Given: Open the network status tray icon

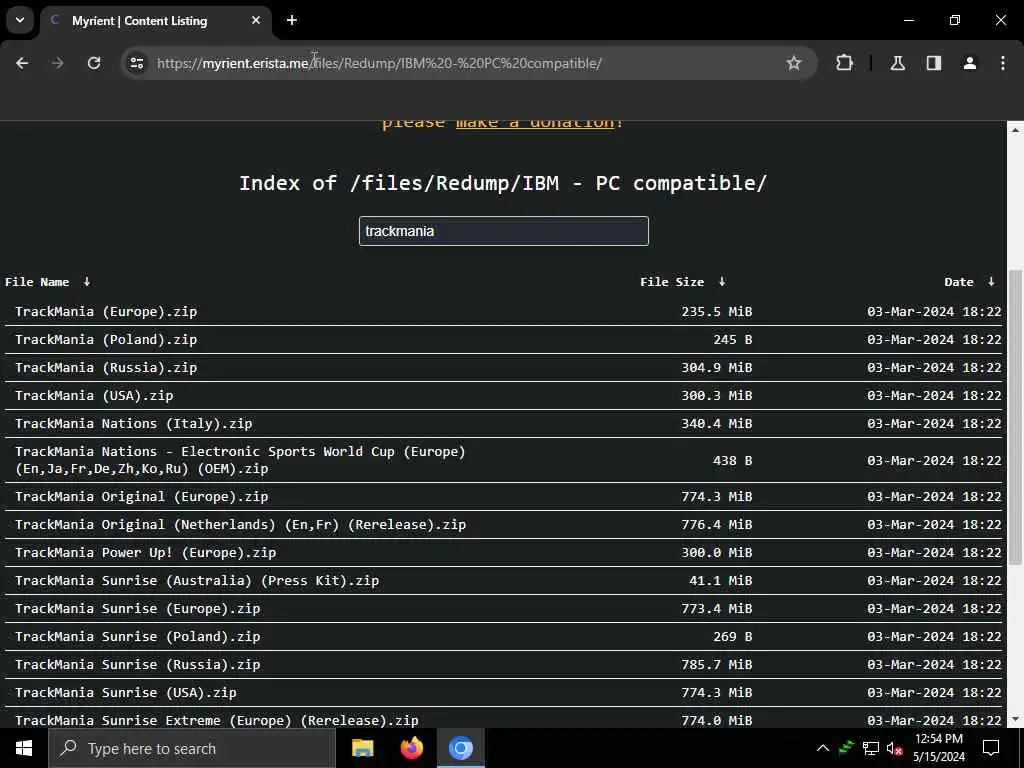Looking at the screenshot, I should (x=871, y=748).
